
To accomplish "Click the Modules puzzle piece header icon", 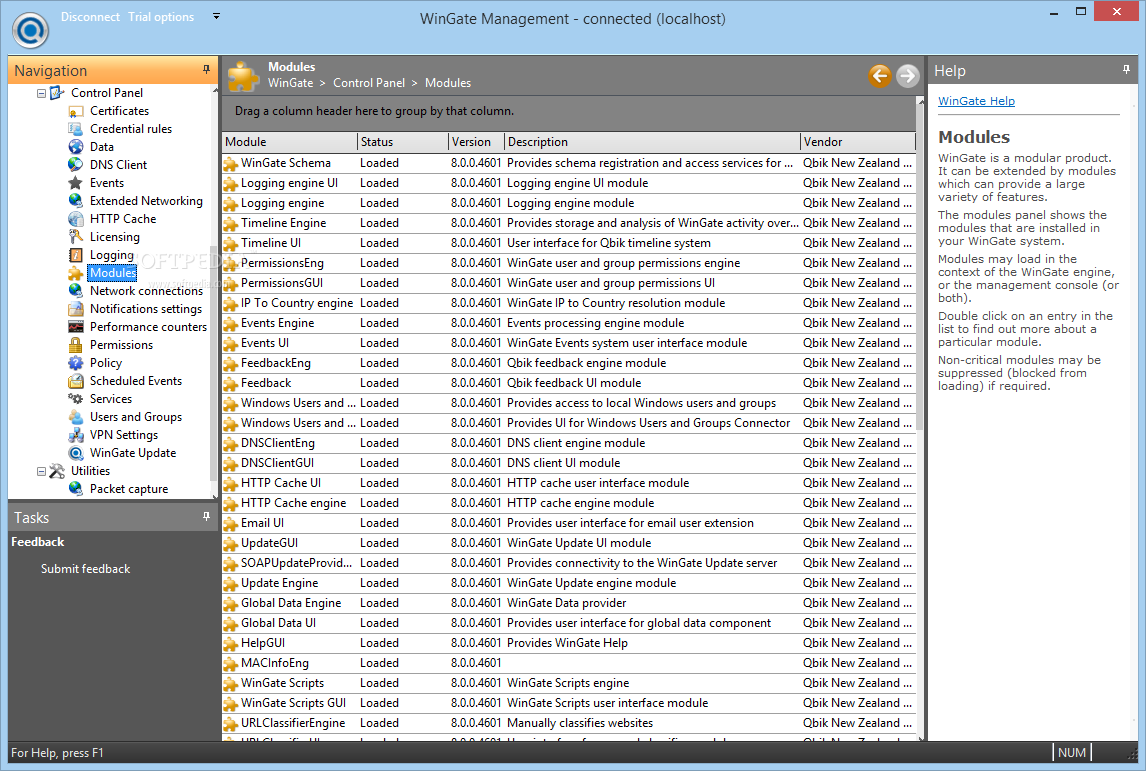I will coord(244,76).
